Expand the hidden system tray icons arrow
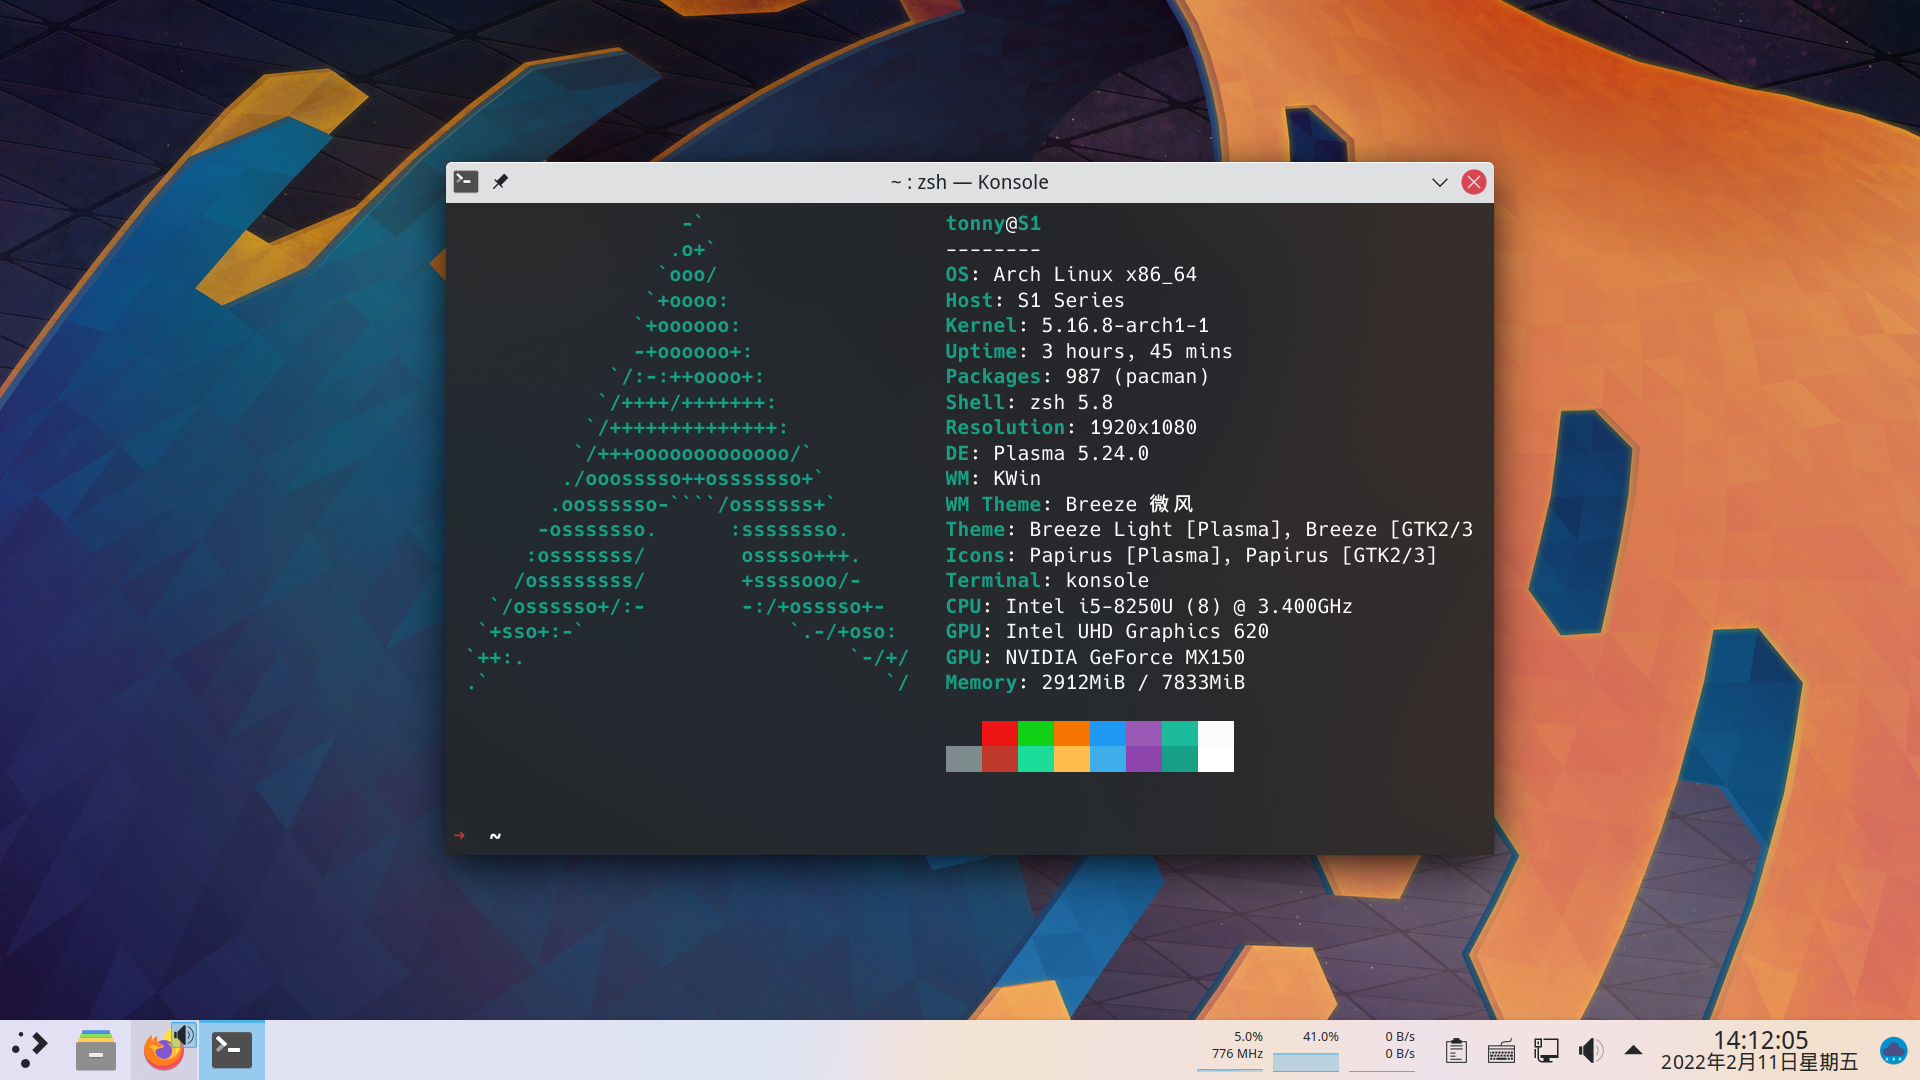The height and width of the screenshot is (1080, 1920). tap(1633, 1050)
